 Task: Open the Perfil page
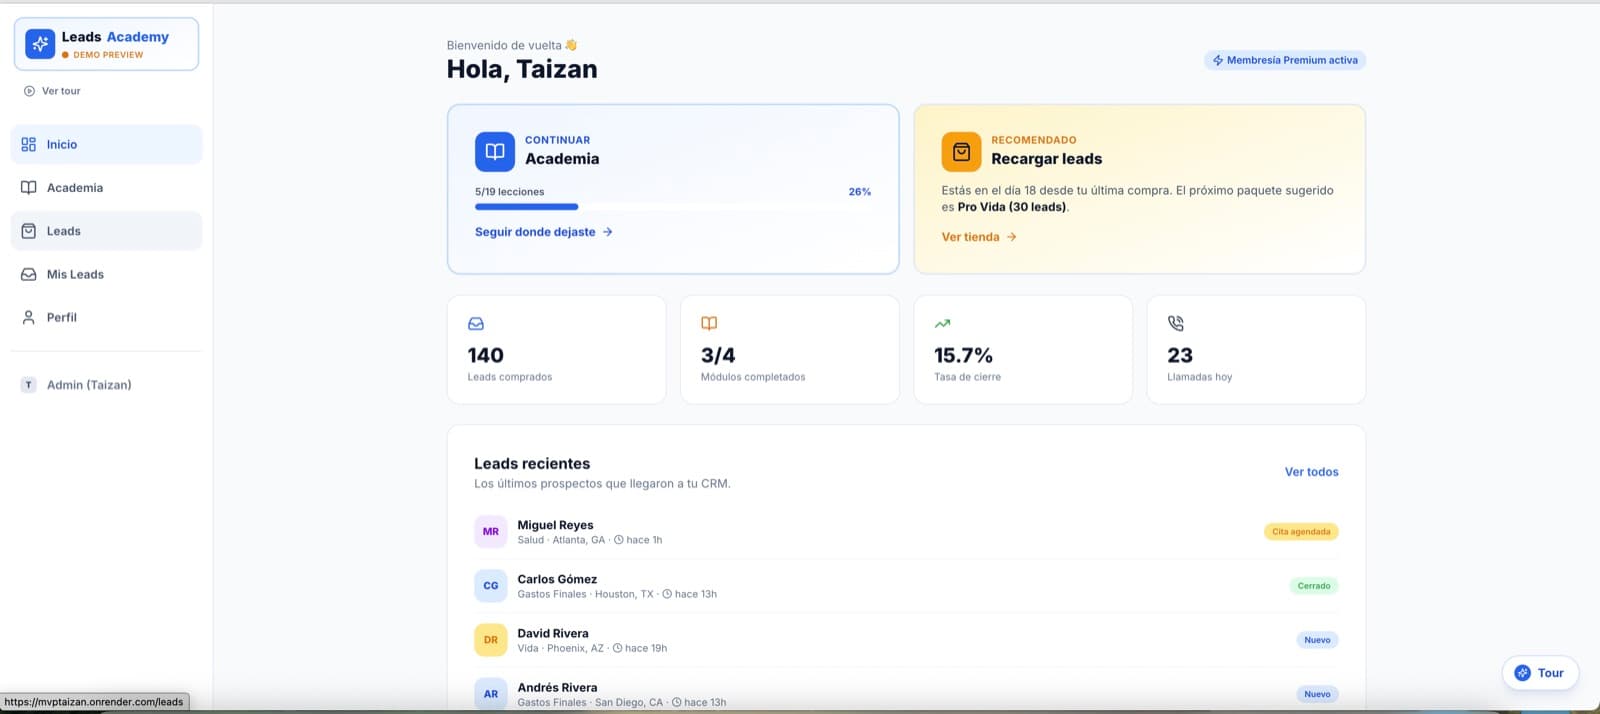[x=107, y=318]
